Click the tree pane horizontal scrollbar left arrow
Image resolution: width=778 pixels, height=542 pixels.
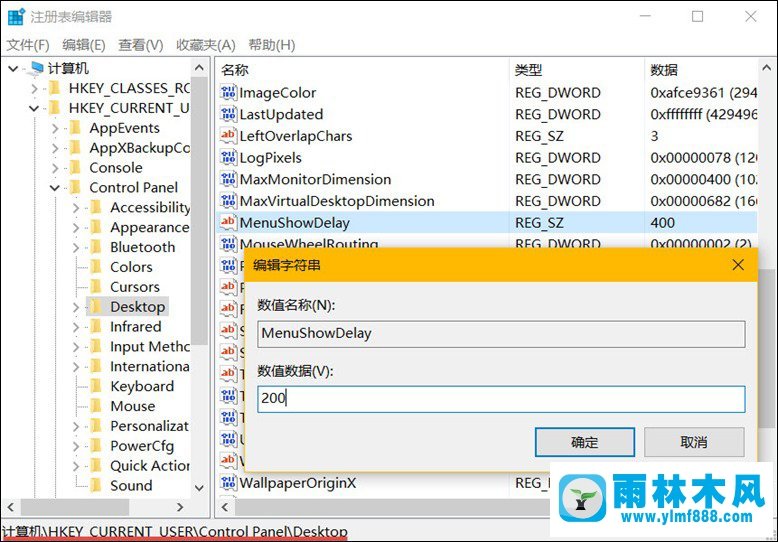pos(10,507)
